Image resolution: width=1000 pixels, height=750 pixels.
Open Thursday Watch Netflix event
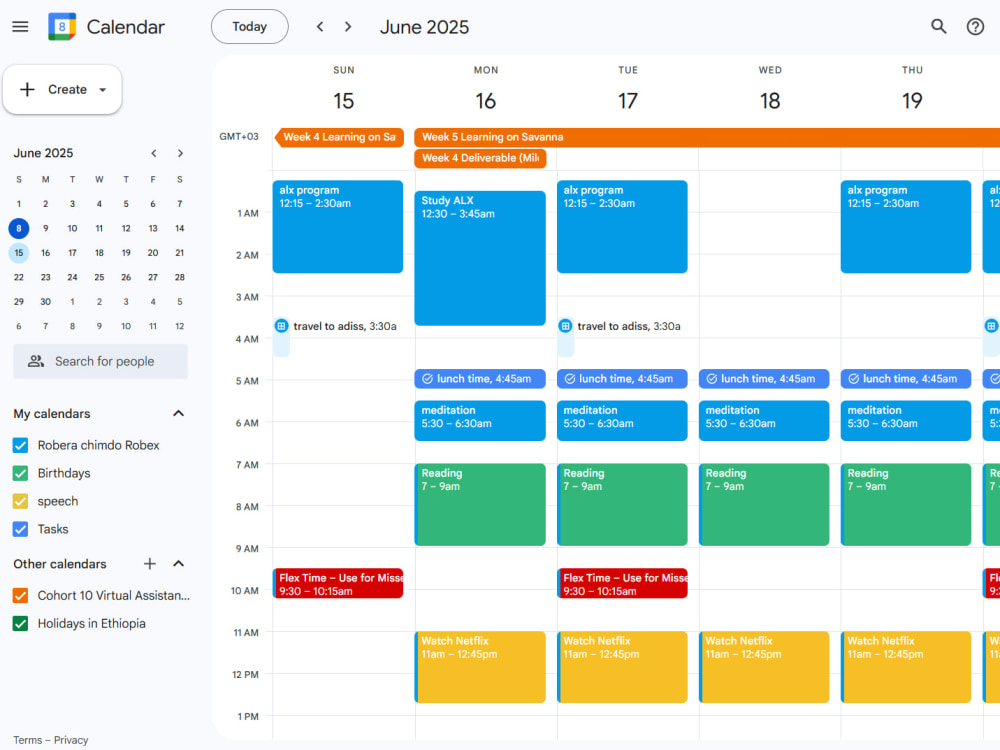click(x=906, y=667)
